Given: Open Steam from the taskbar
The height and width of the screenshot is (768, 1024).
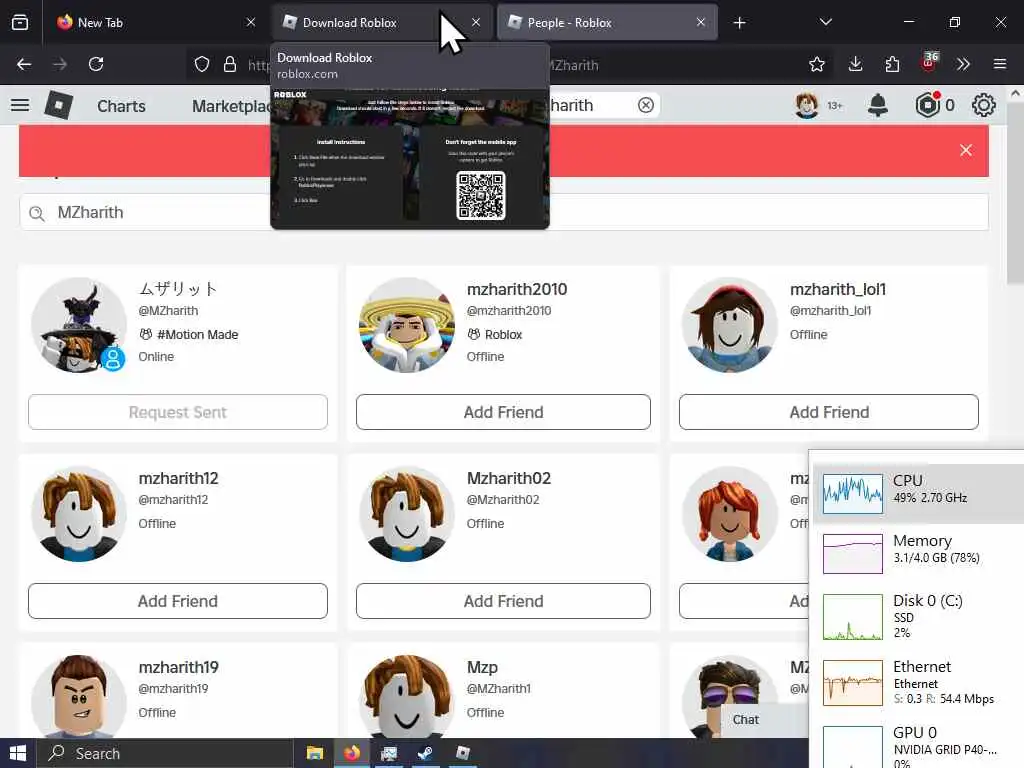Looking at the screenshot, I should (x=426, y=753).
